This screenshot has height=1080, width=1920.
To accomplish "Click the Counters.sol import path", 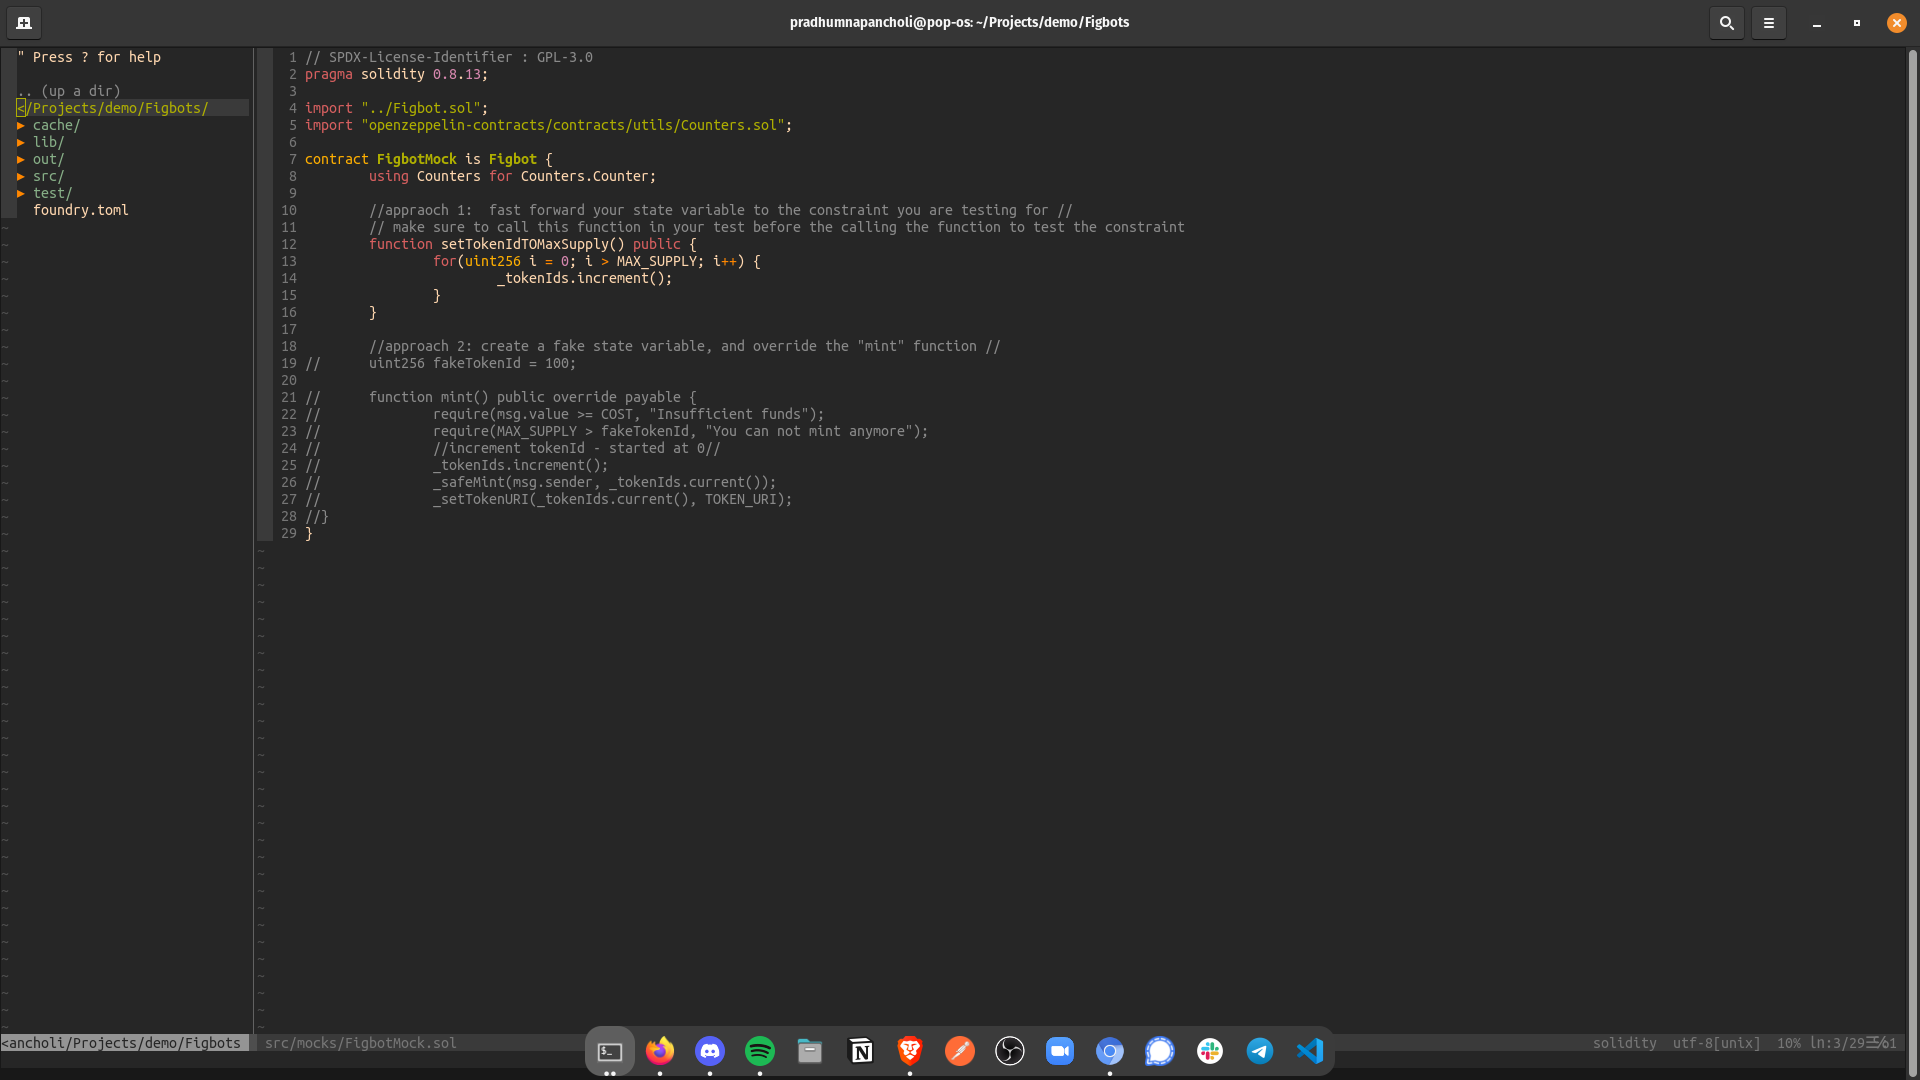I will [575, 125].
